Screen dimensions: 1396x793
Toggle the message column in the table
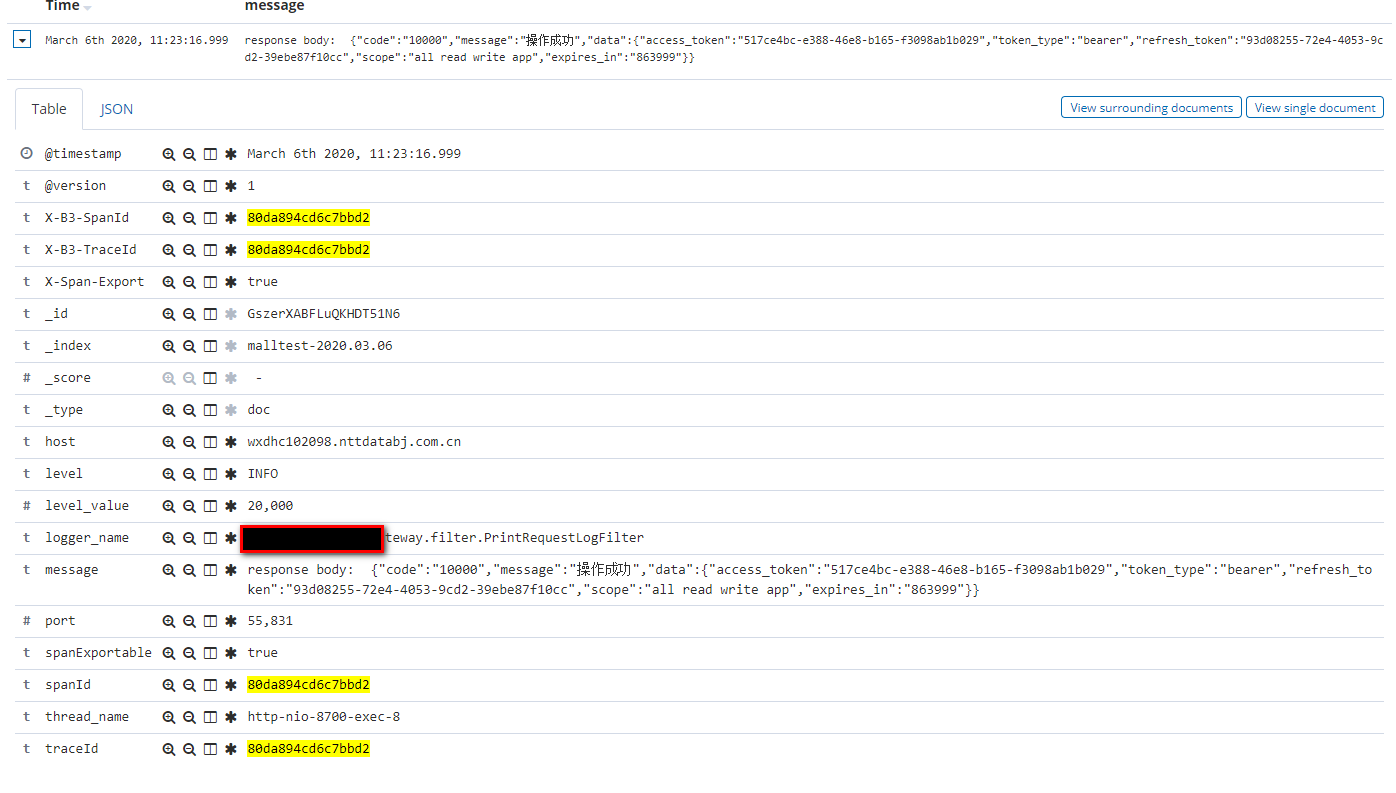tap(210, 569)
